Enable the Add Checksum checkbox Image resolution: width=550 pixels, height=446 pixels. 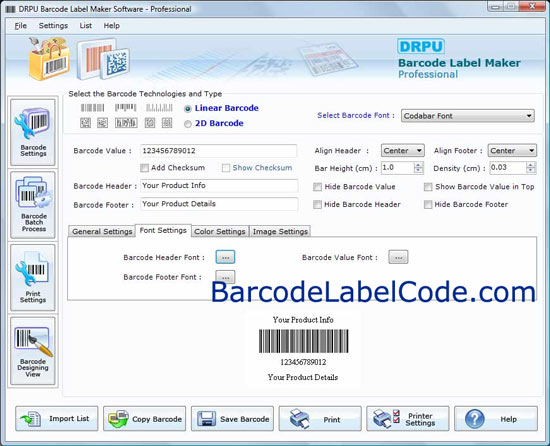tap(145, 168)
